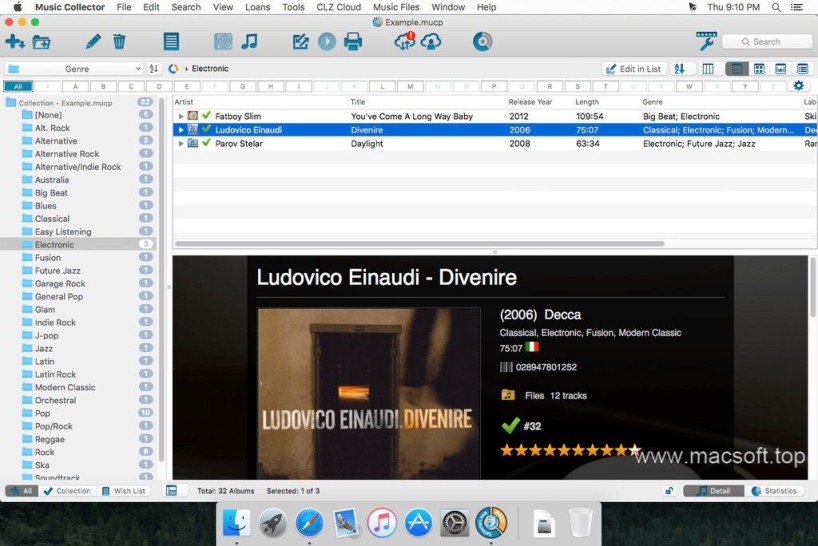The image size is (818, 546).
Task: Click the Edit in List button
Action: tap(634, 69)
